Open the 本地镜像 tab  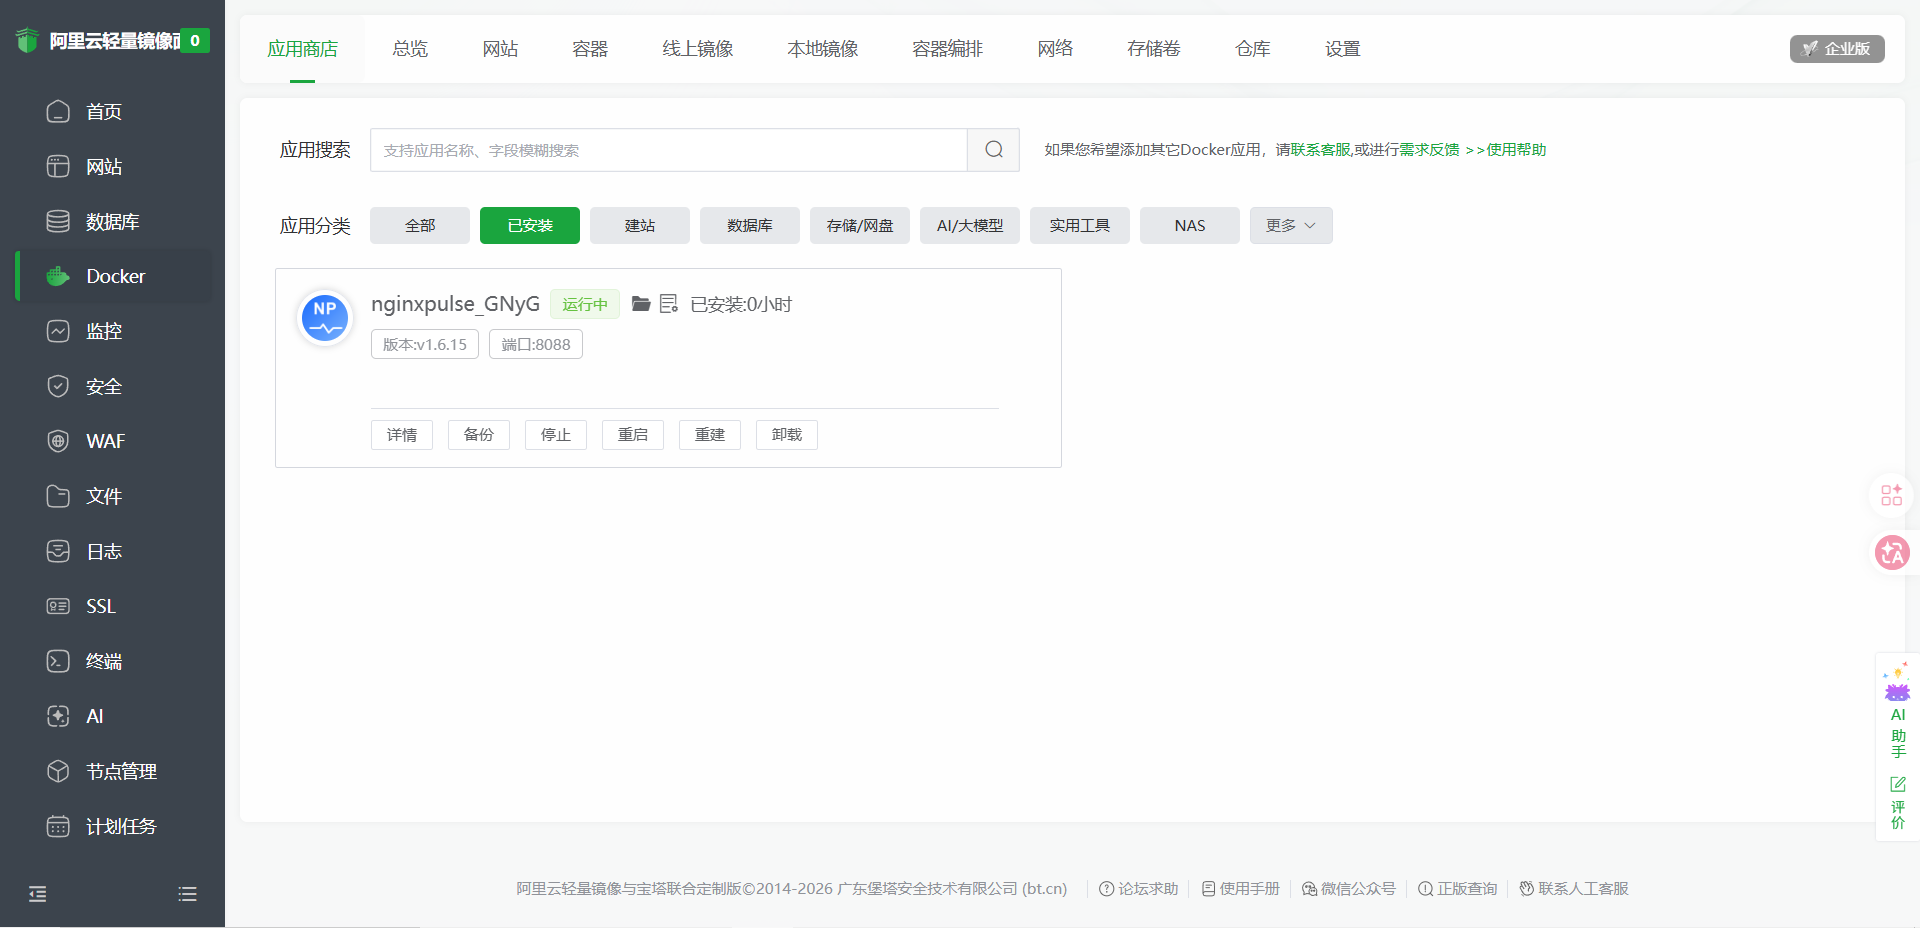[x=823, y=49]
